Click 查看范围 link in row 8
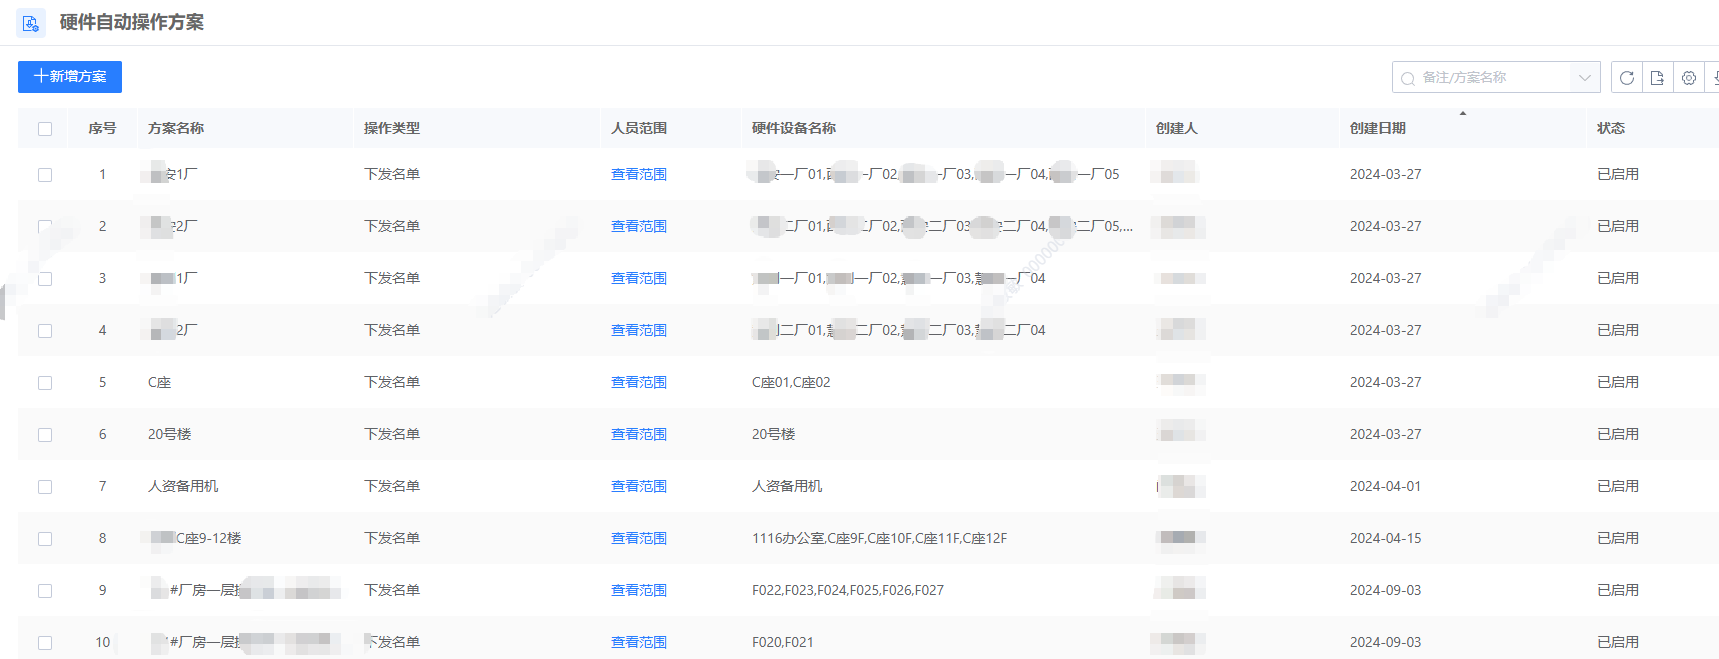 (638, 539)
